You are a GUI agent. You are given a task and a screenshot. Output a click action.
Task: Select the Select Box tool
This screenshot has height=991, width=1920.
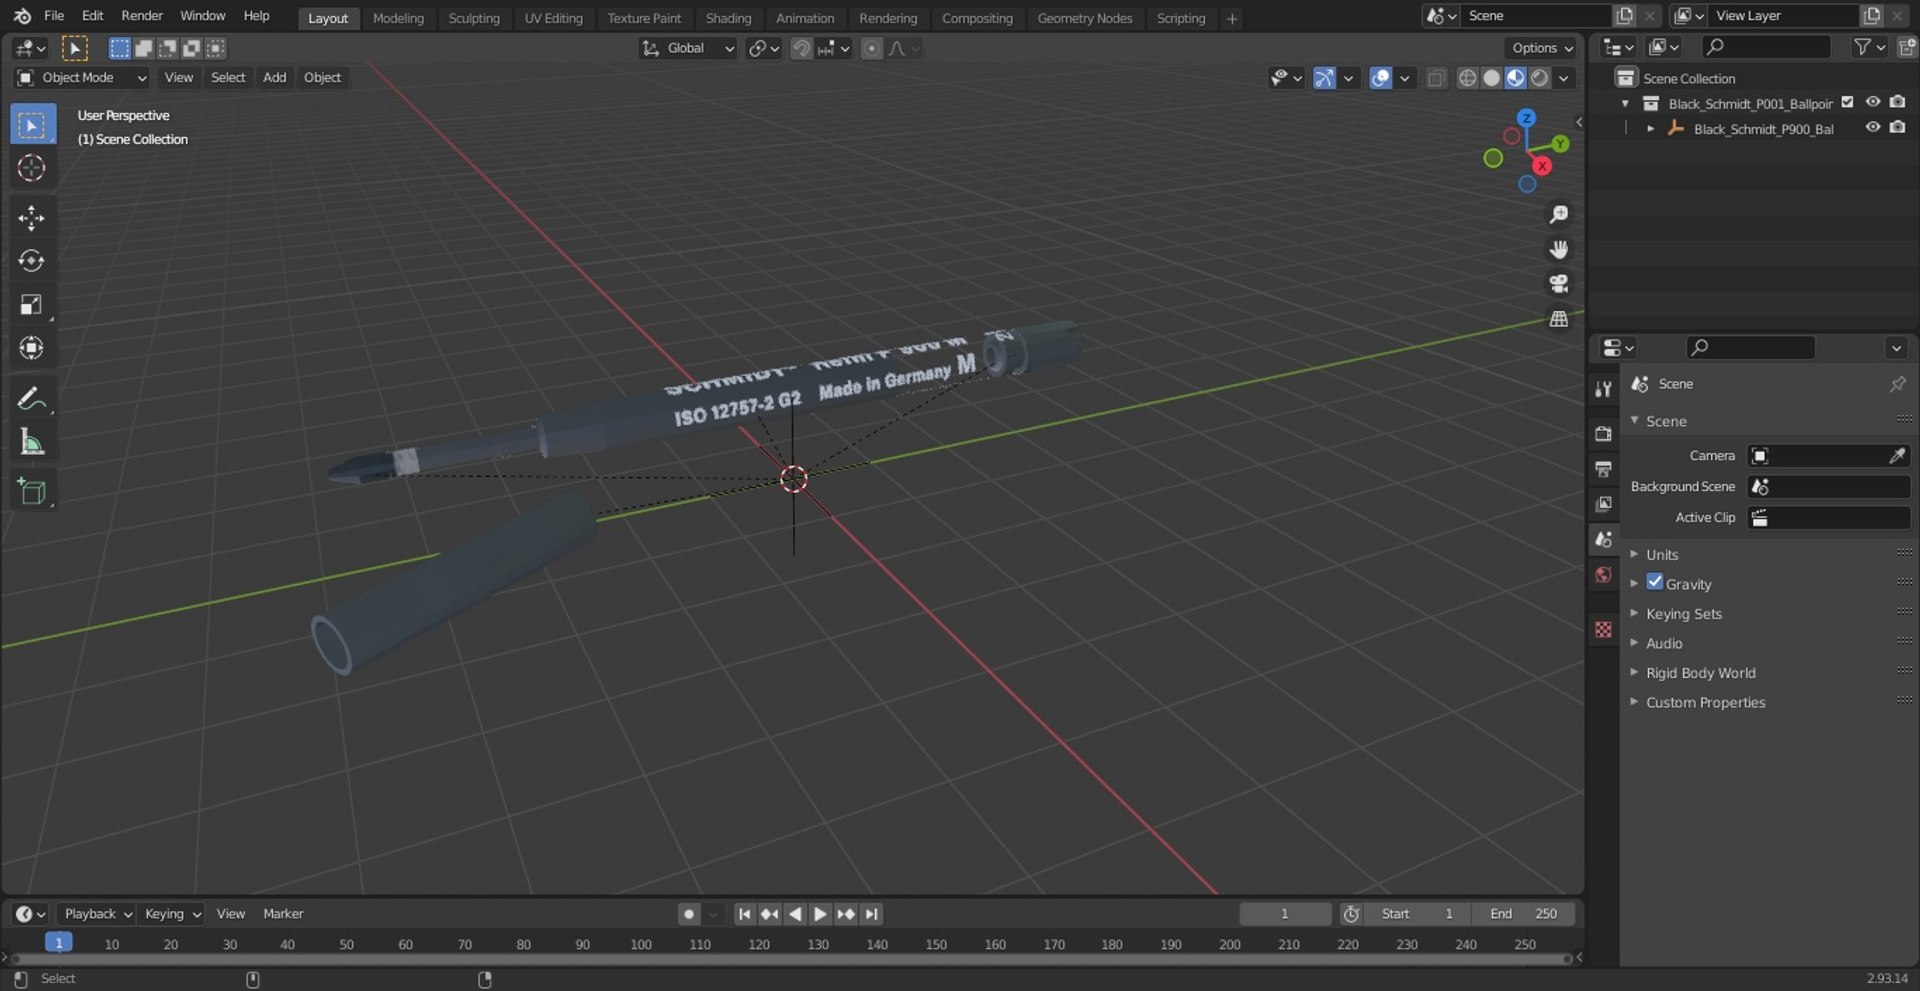(32, 125)
